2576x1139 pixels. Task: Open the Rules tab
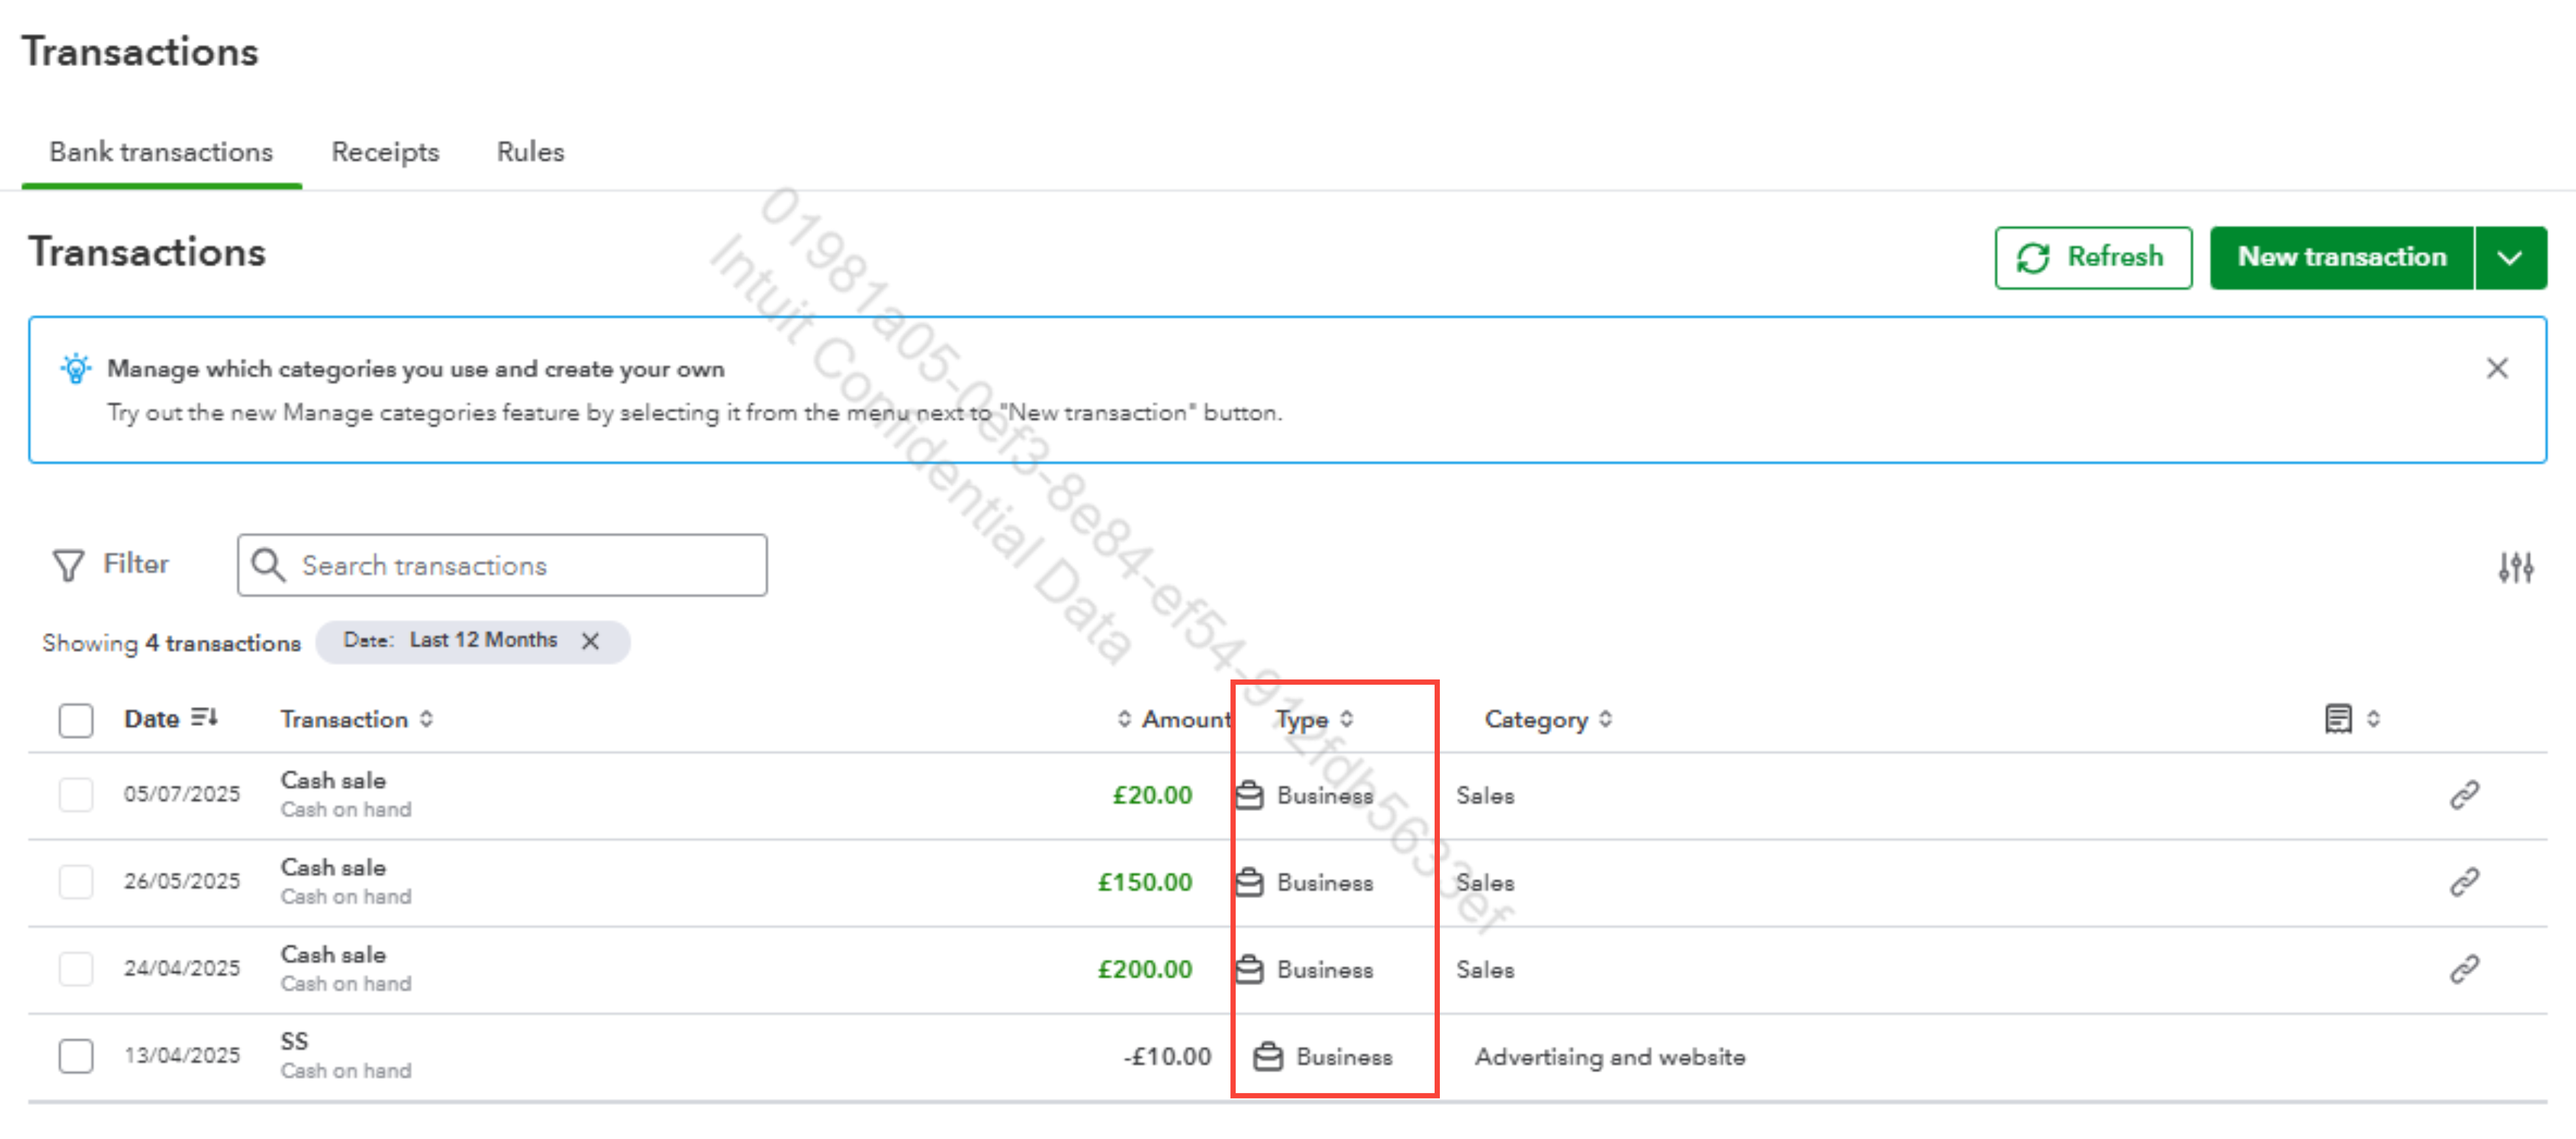(530, 152)
